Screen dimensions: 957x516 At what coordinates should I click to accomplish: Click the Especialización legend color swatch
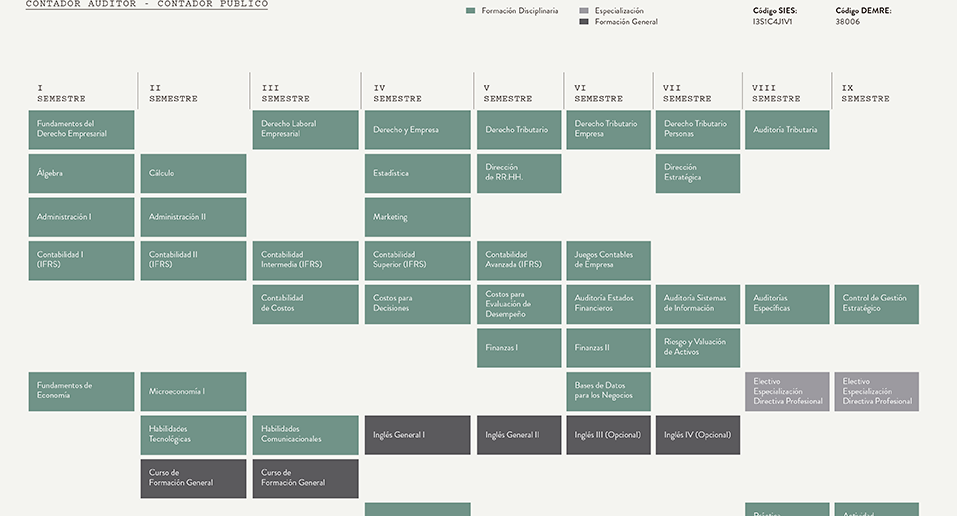(584, 11)
